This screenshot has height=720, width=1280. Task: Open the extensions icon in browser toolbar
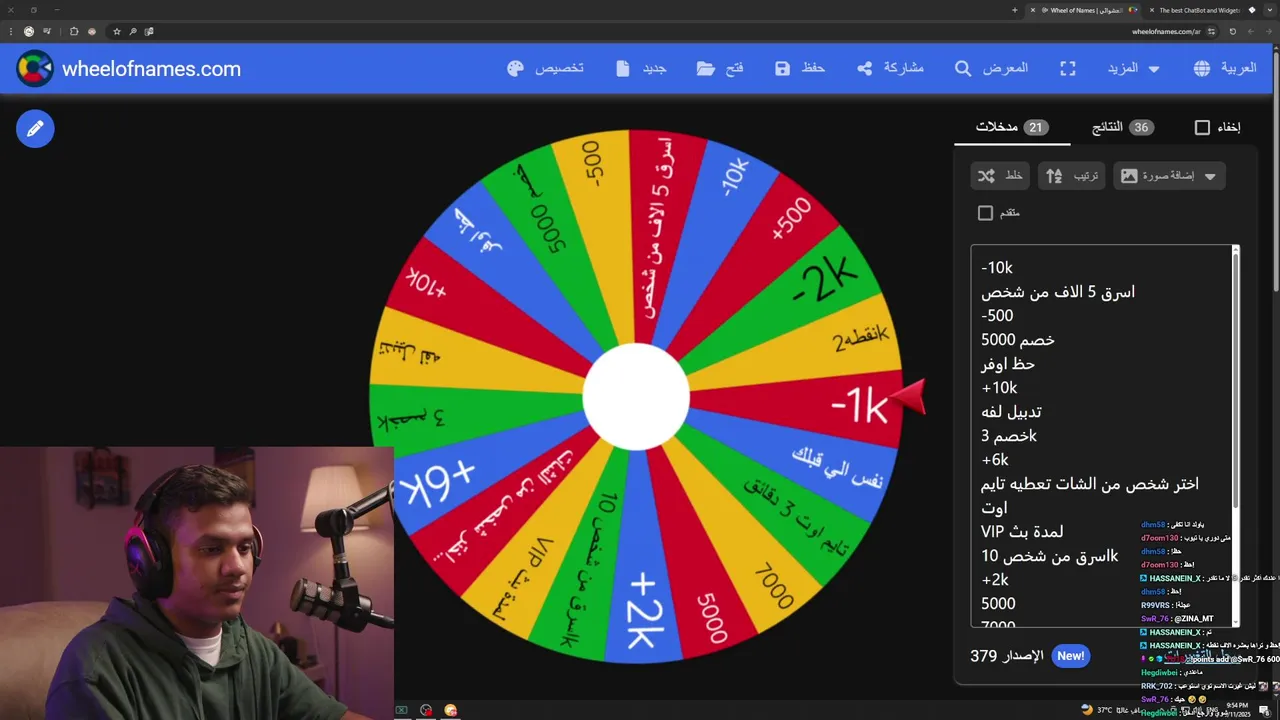74,31
